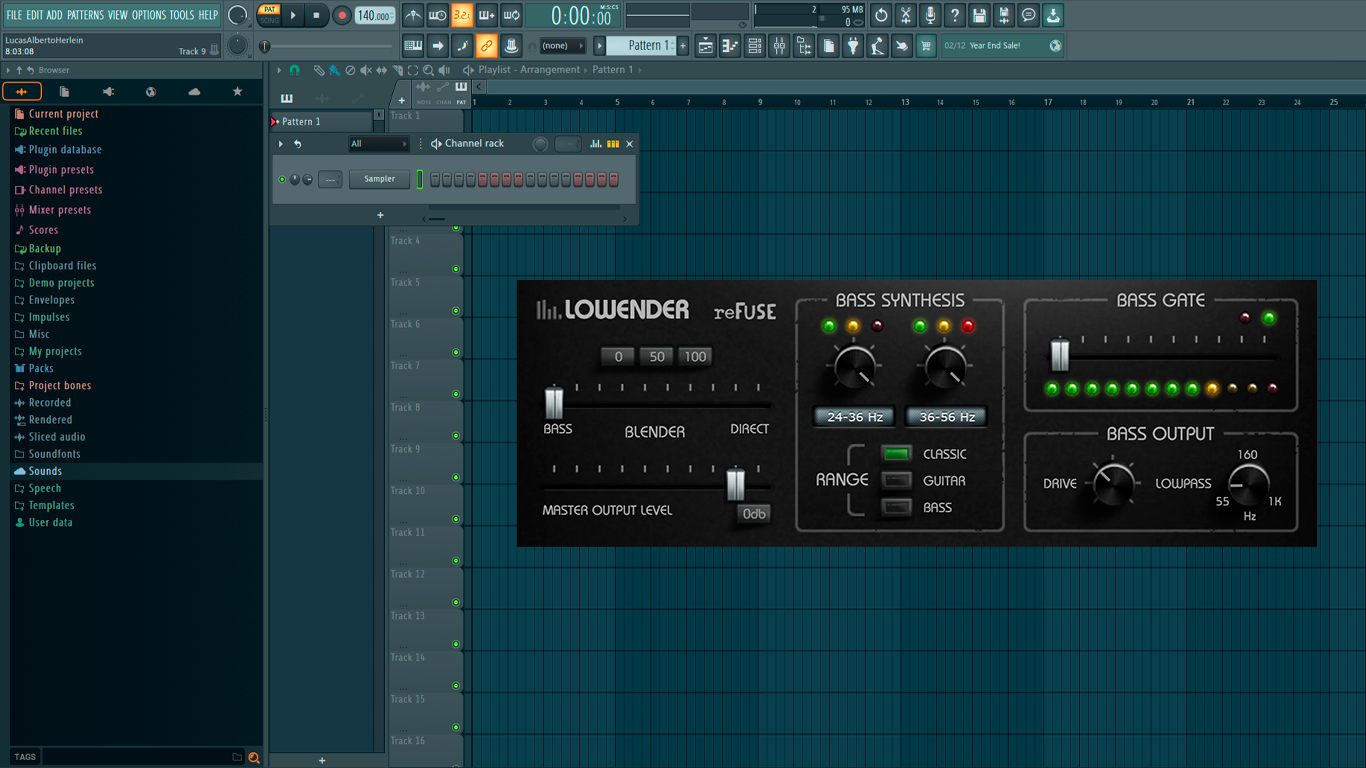
Task: Open the metronome toggle in the toolbar
Action: 413,15
